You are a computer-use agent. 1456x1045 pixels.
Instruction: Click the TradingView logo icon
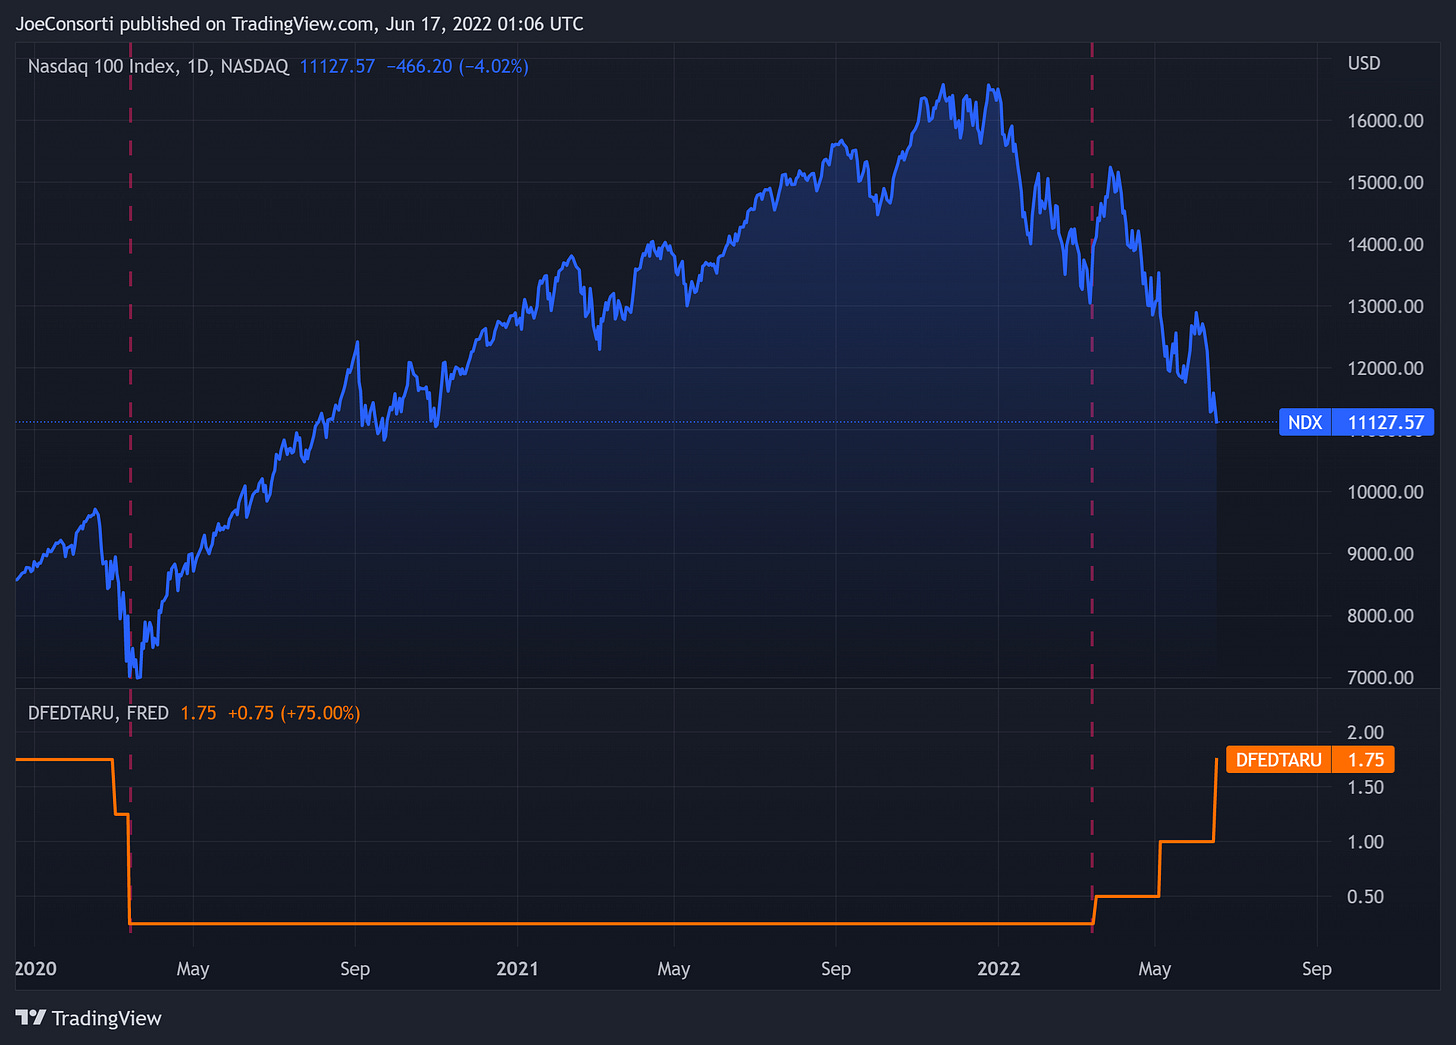(30, 1018)
